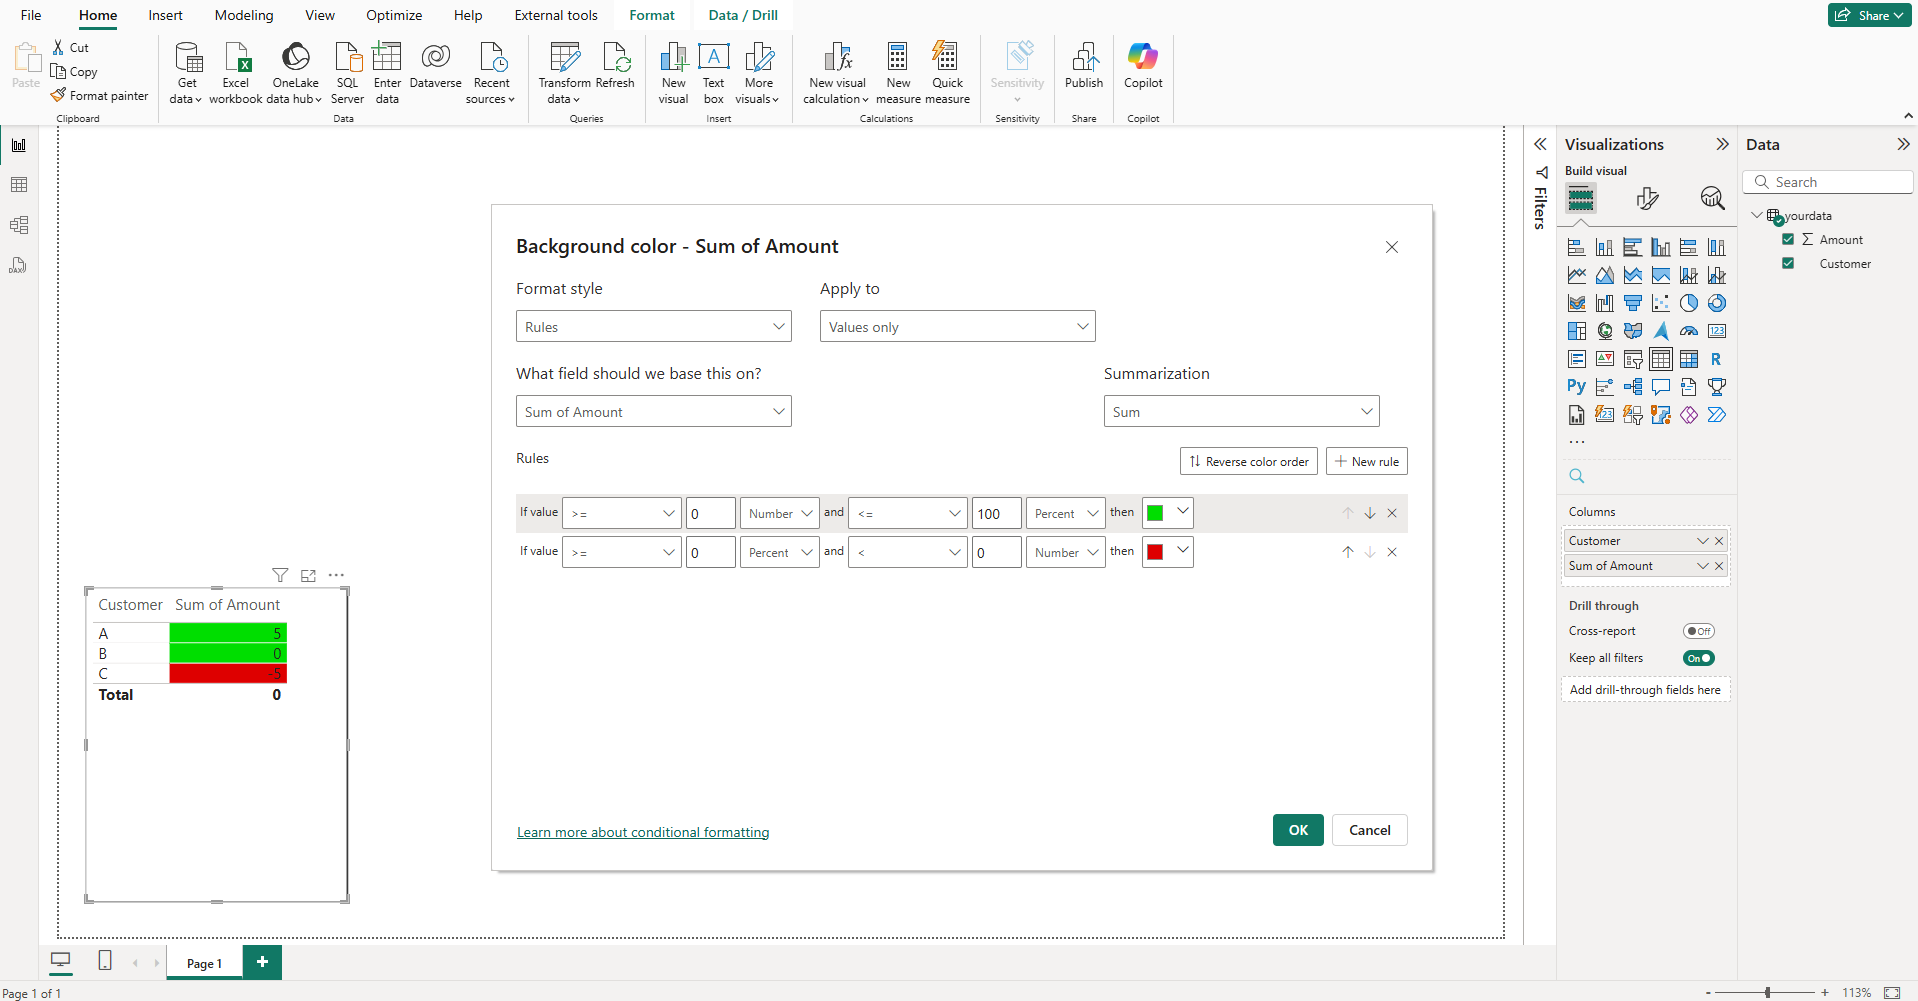Click the Quick measure icon

947,72
